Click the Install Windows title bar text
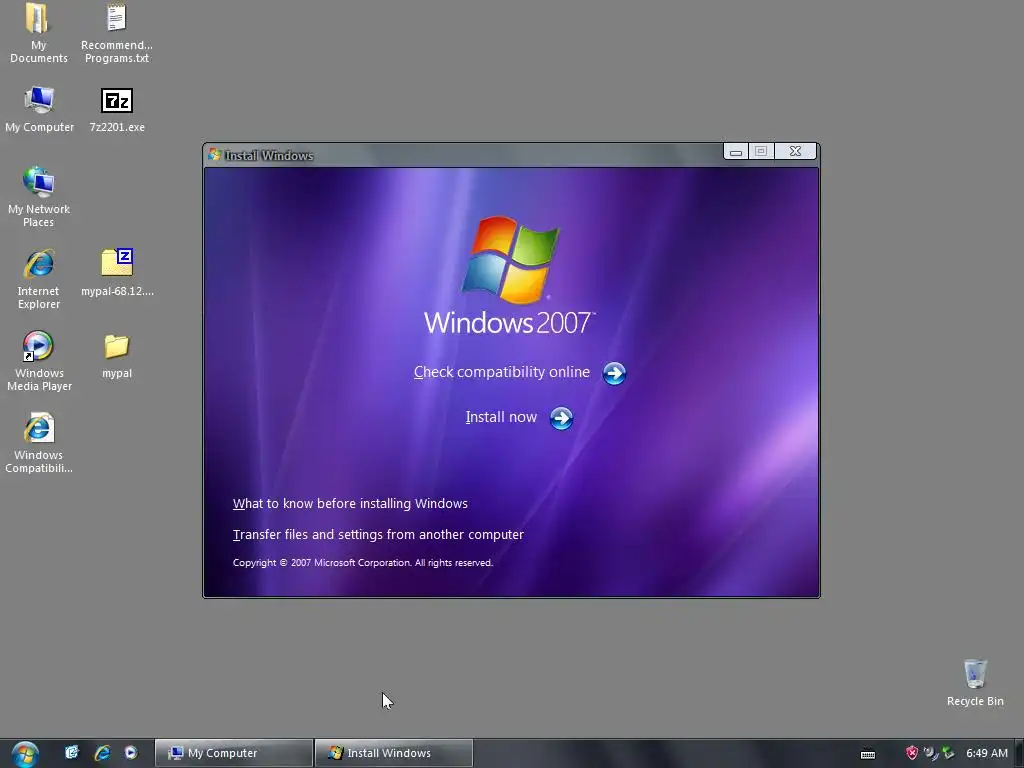Screen dimensions: 1024x768 click(269, 155)
